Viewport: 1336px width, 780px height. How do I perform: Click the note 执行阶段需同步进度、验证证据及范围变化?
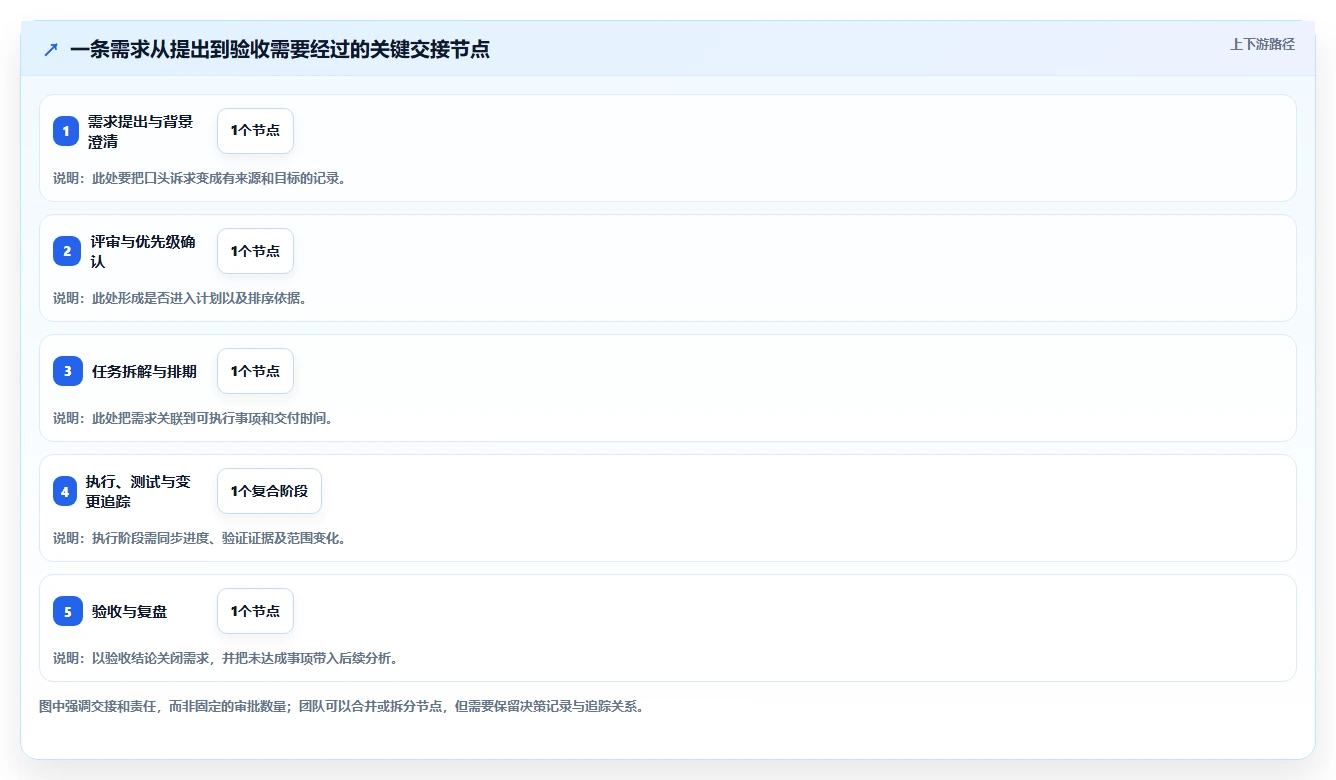point(199,538)
